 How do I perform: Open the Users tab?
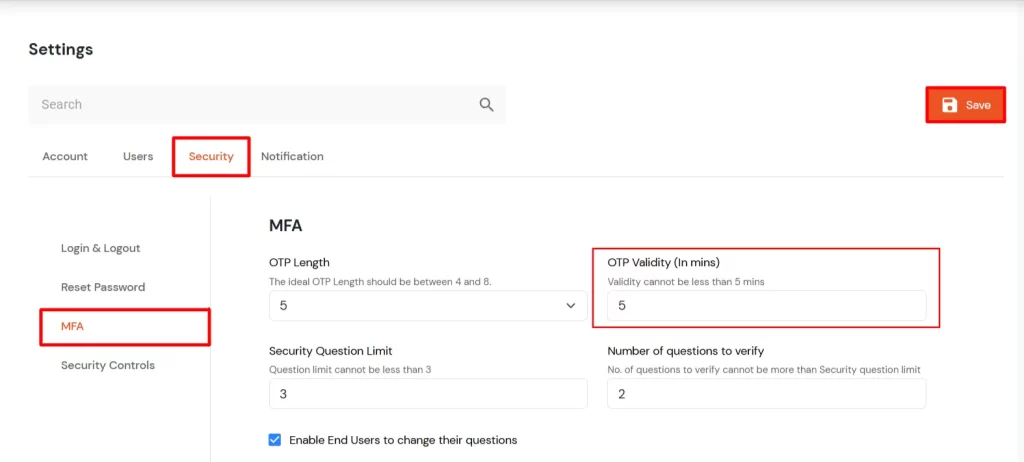[x=138, y=156]
